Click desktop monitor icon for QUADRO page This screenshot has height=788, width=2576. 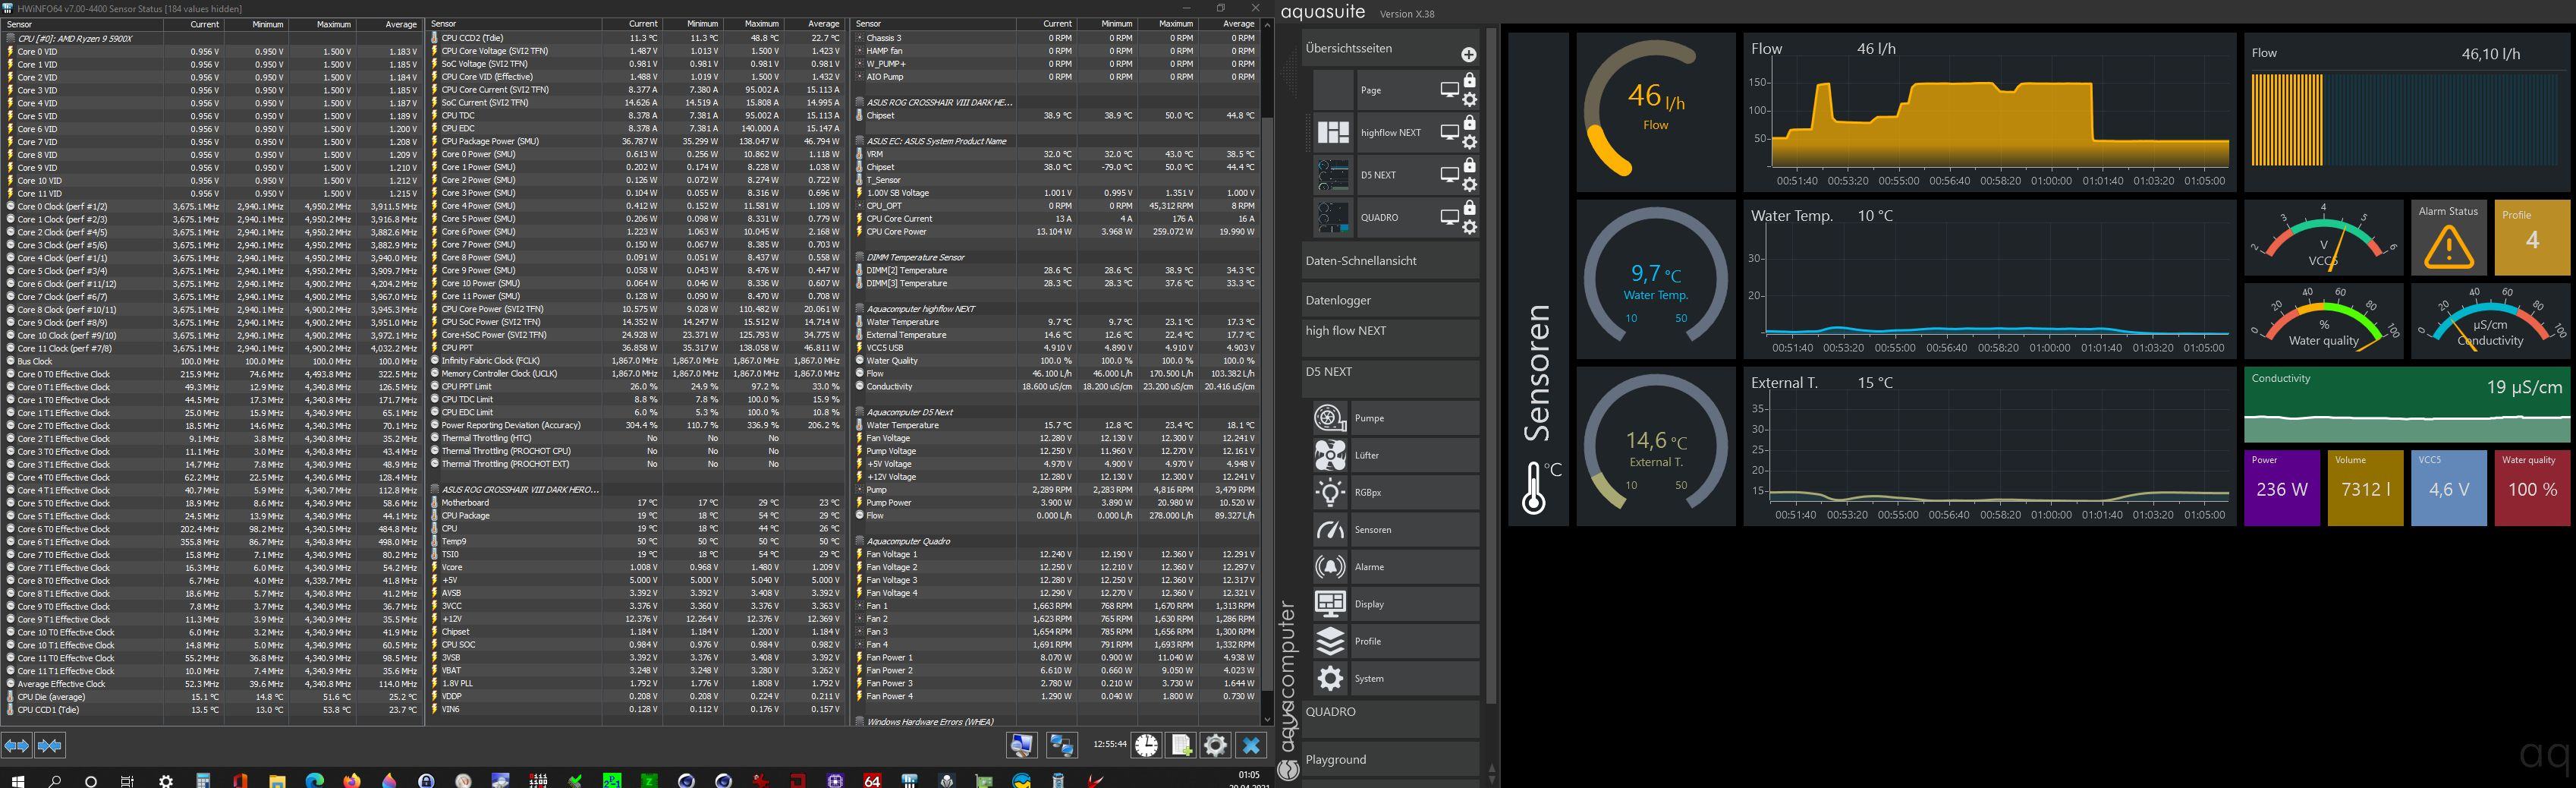click(x=1449, y=217)
